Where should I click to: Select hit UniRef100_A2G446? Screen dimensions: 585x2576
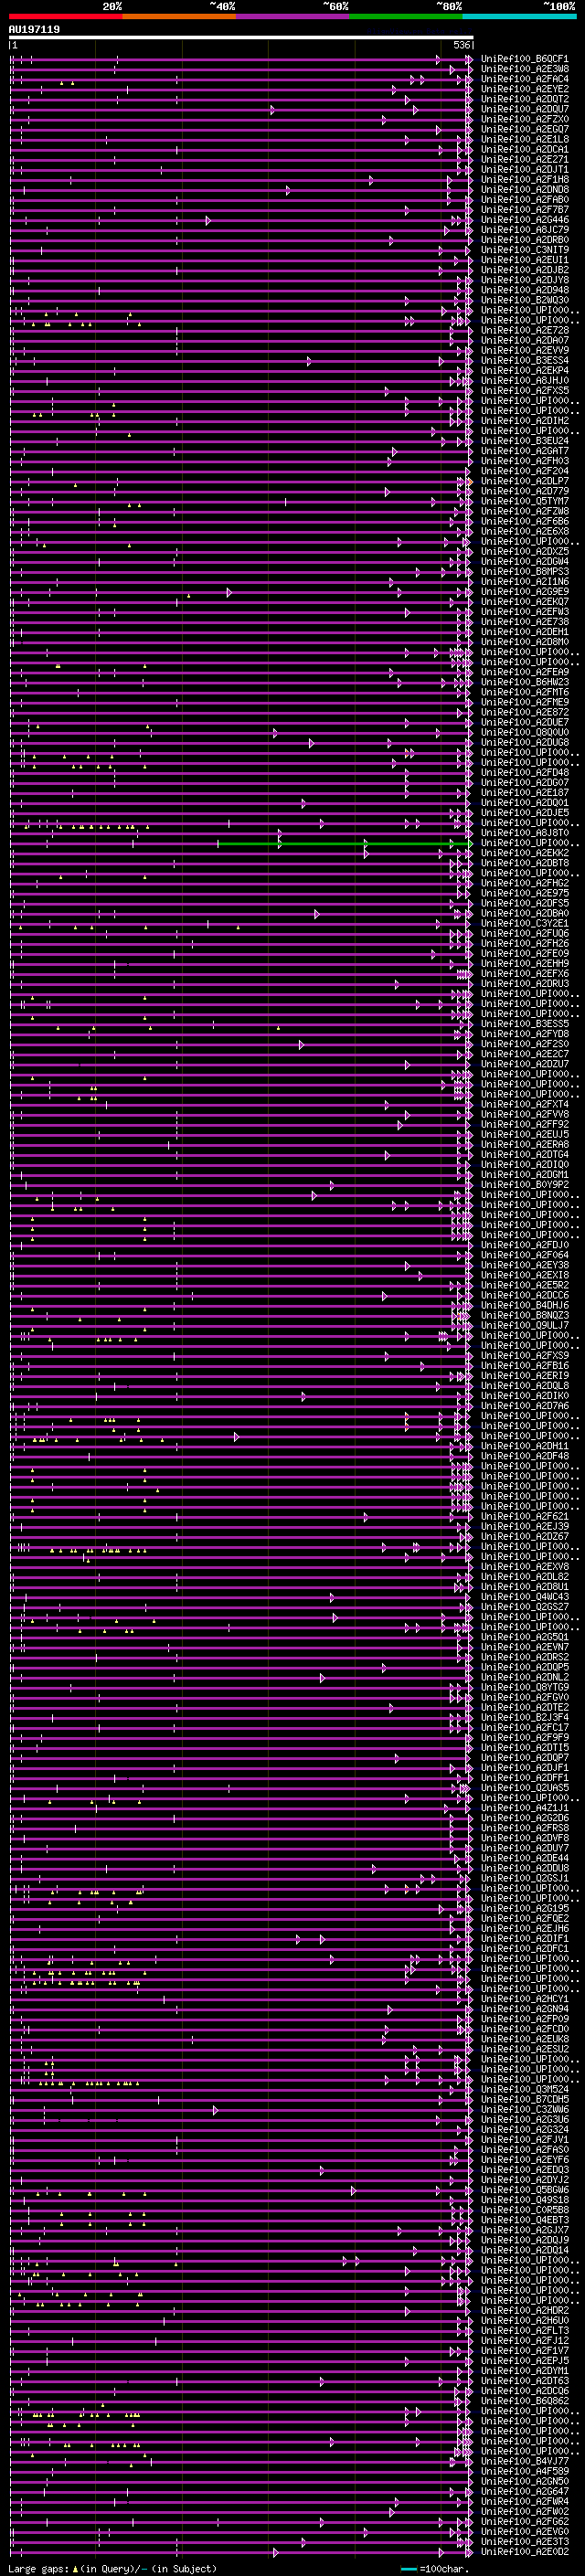point(524,220)
